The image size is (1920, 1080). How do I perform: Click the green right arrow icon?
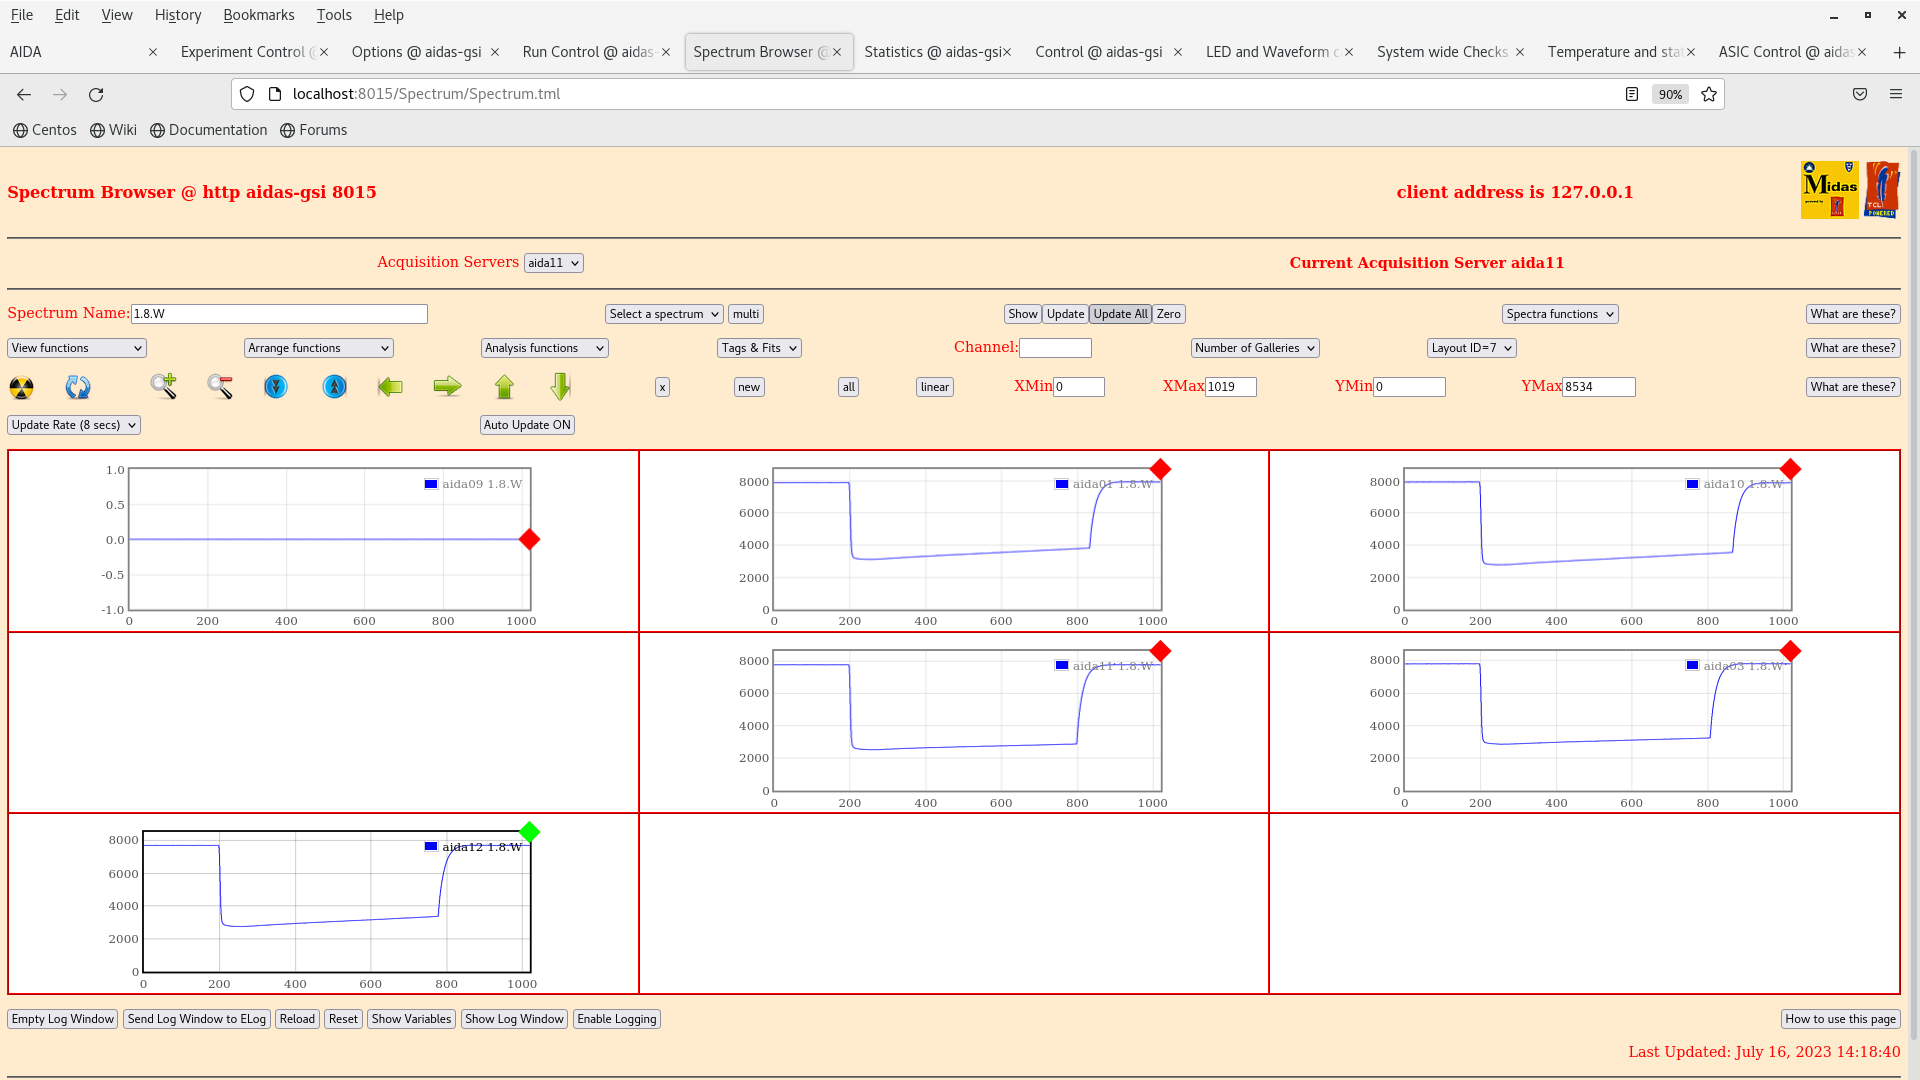[x=447, y=387]
